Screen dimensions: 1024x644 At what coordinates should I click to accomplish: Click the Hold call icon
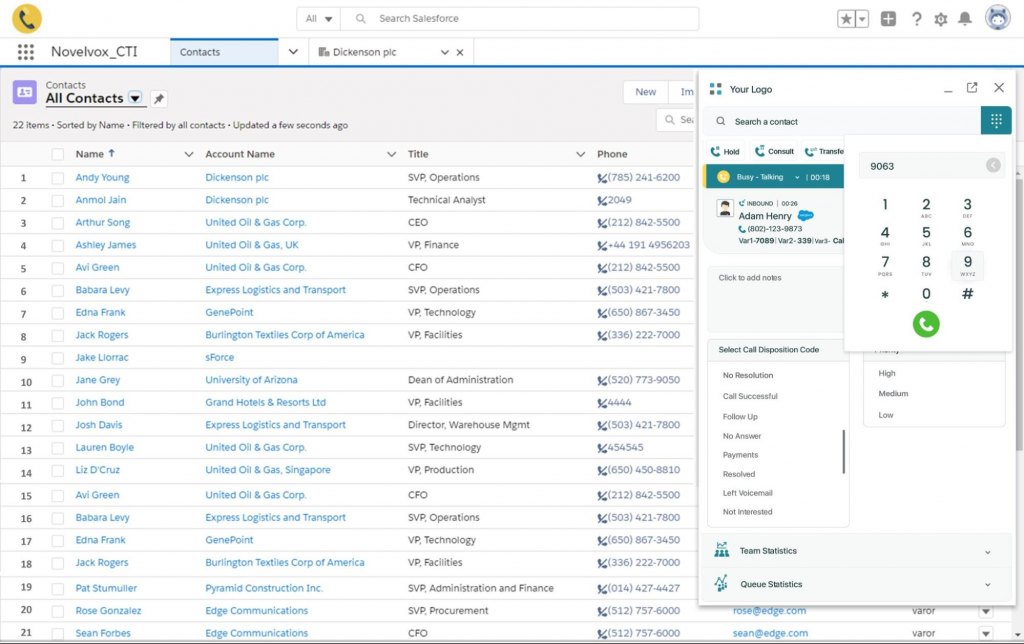tap(725, 152)
